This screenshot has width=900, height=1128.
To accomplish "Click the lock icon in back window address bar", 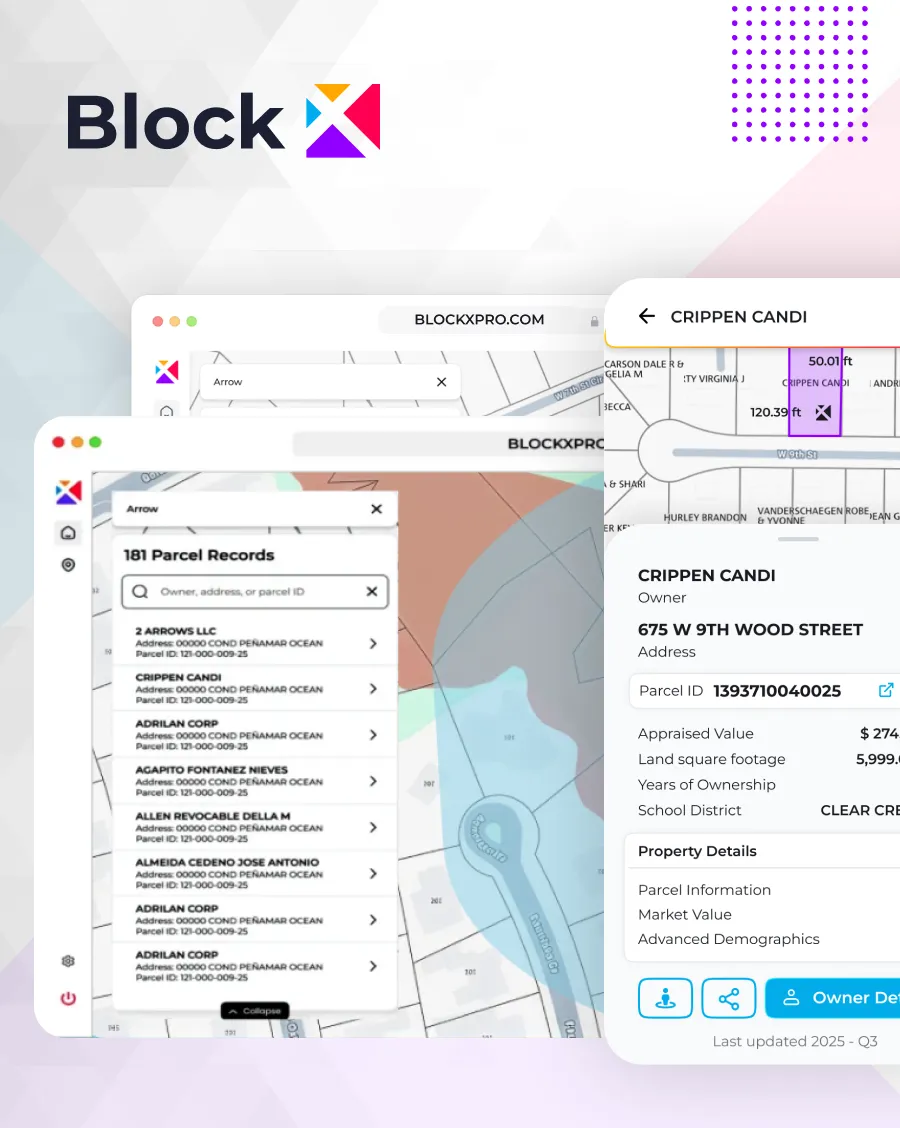I will (x=594, y=321).
